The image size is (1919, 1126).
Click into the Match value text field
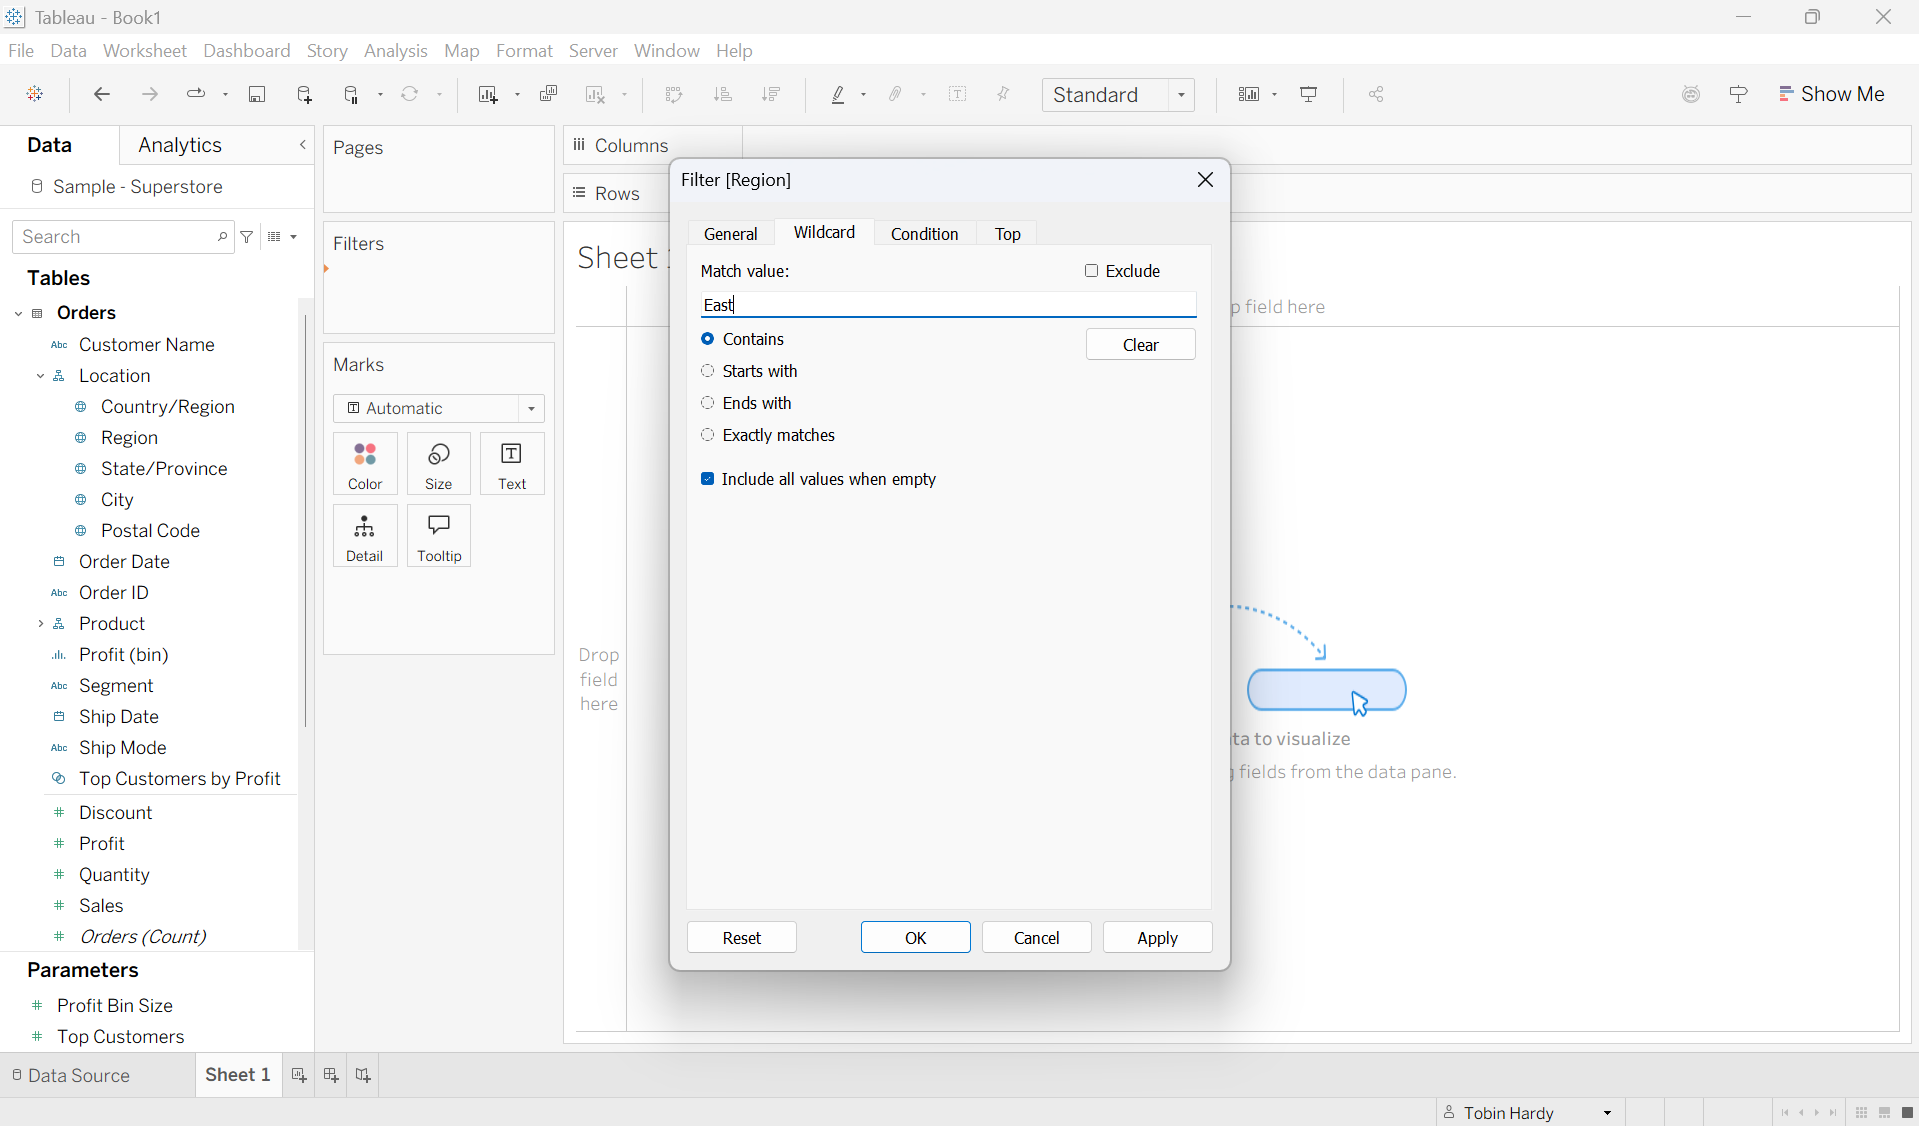(948, 305)
